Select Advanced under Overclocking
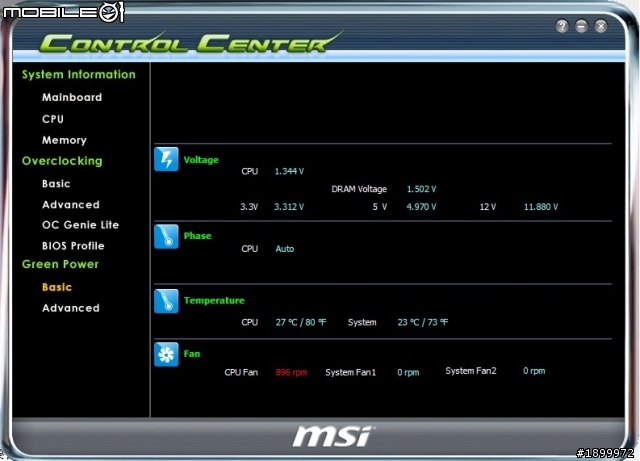Screen dimensions: 640x461 (71, 205)
